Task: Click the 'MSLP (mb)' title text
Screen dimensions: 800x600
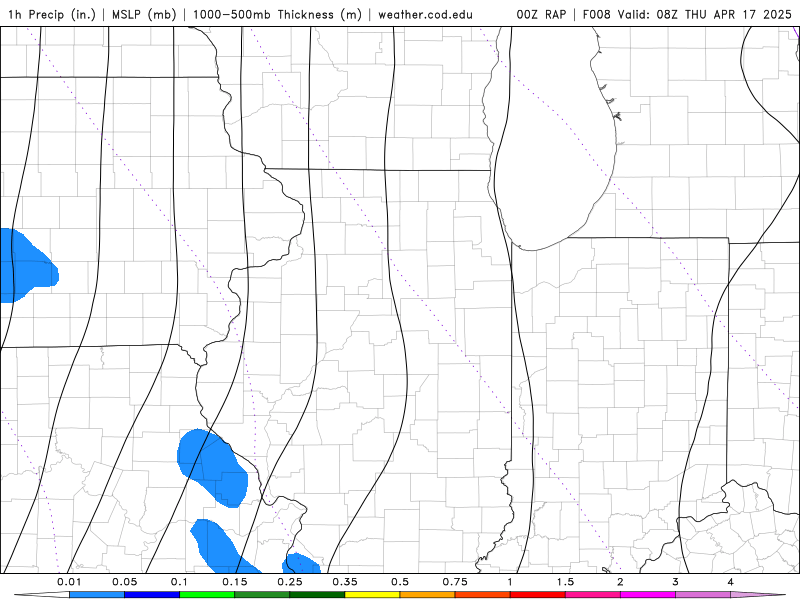Action: coord(144,14)
